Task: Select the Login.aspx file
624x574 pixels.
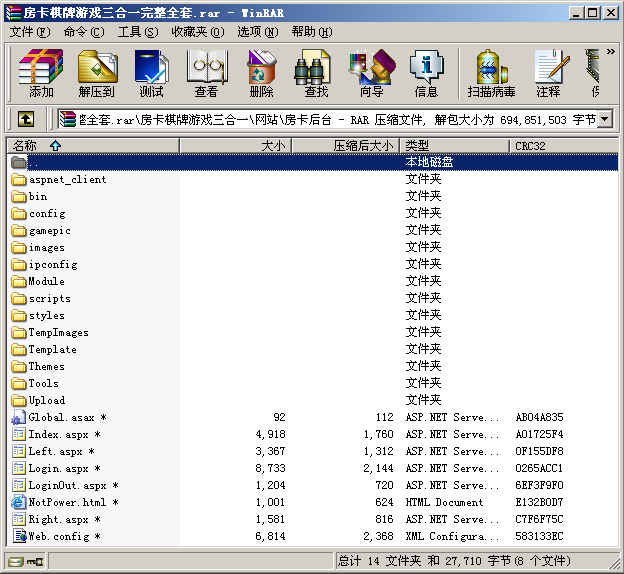Action: point(58,469)
